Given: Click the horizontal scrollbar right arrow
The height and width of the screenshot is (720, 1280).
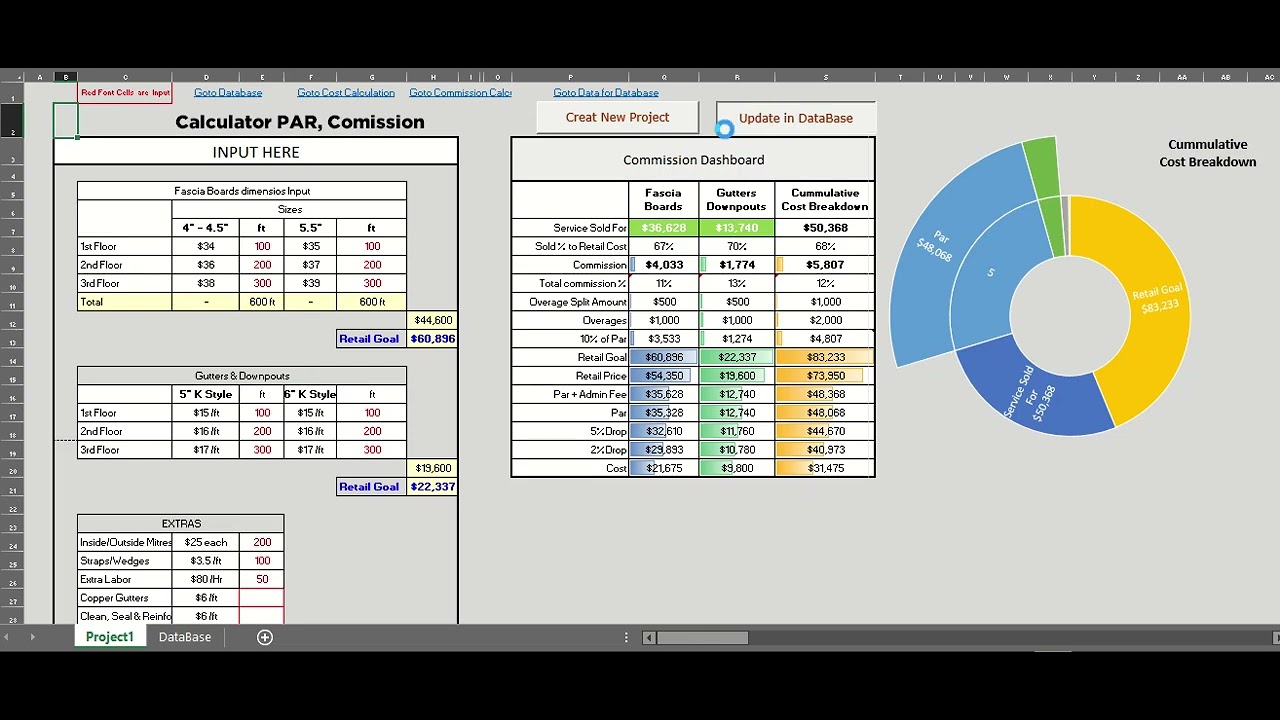Looking at the screenshot, I should (x=1275, y=638).
